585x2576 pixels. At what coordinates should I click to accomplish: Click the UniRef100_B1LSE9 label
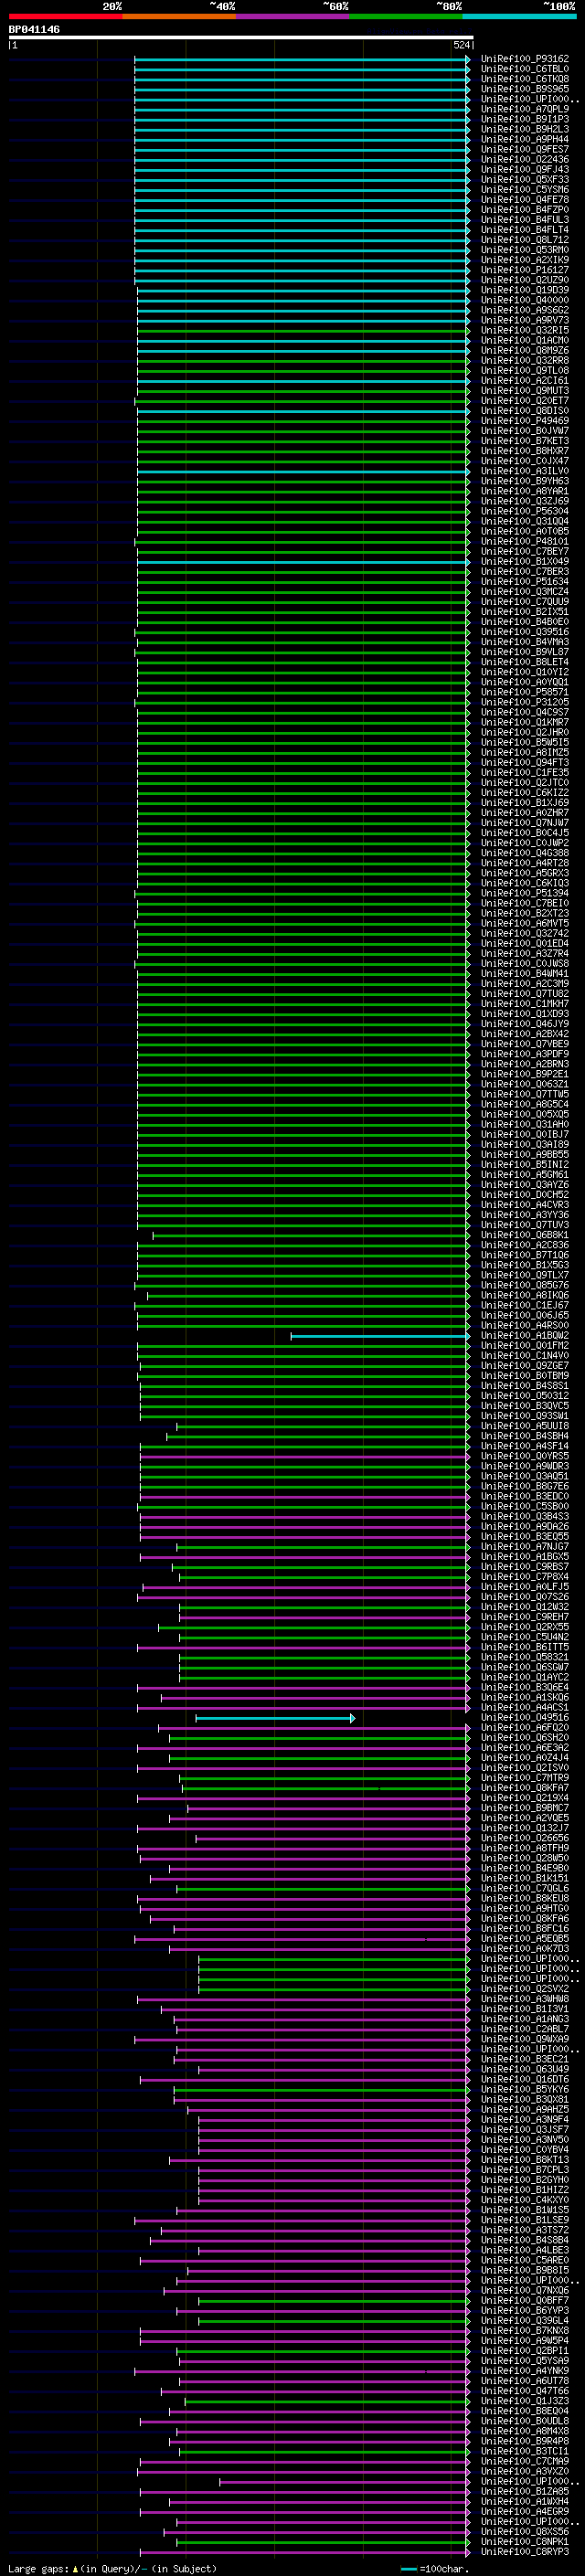click(524, 2220)
